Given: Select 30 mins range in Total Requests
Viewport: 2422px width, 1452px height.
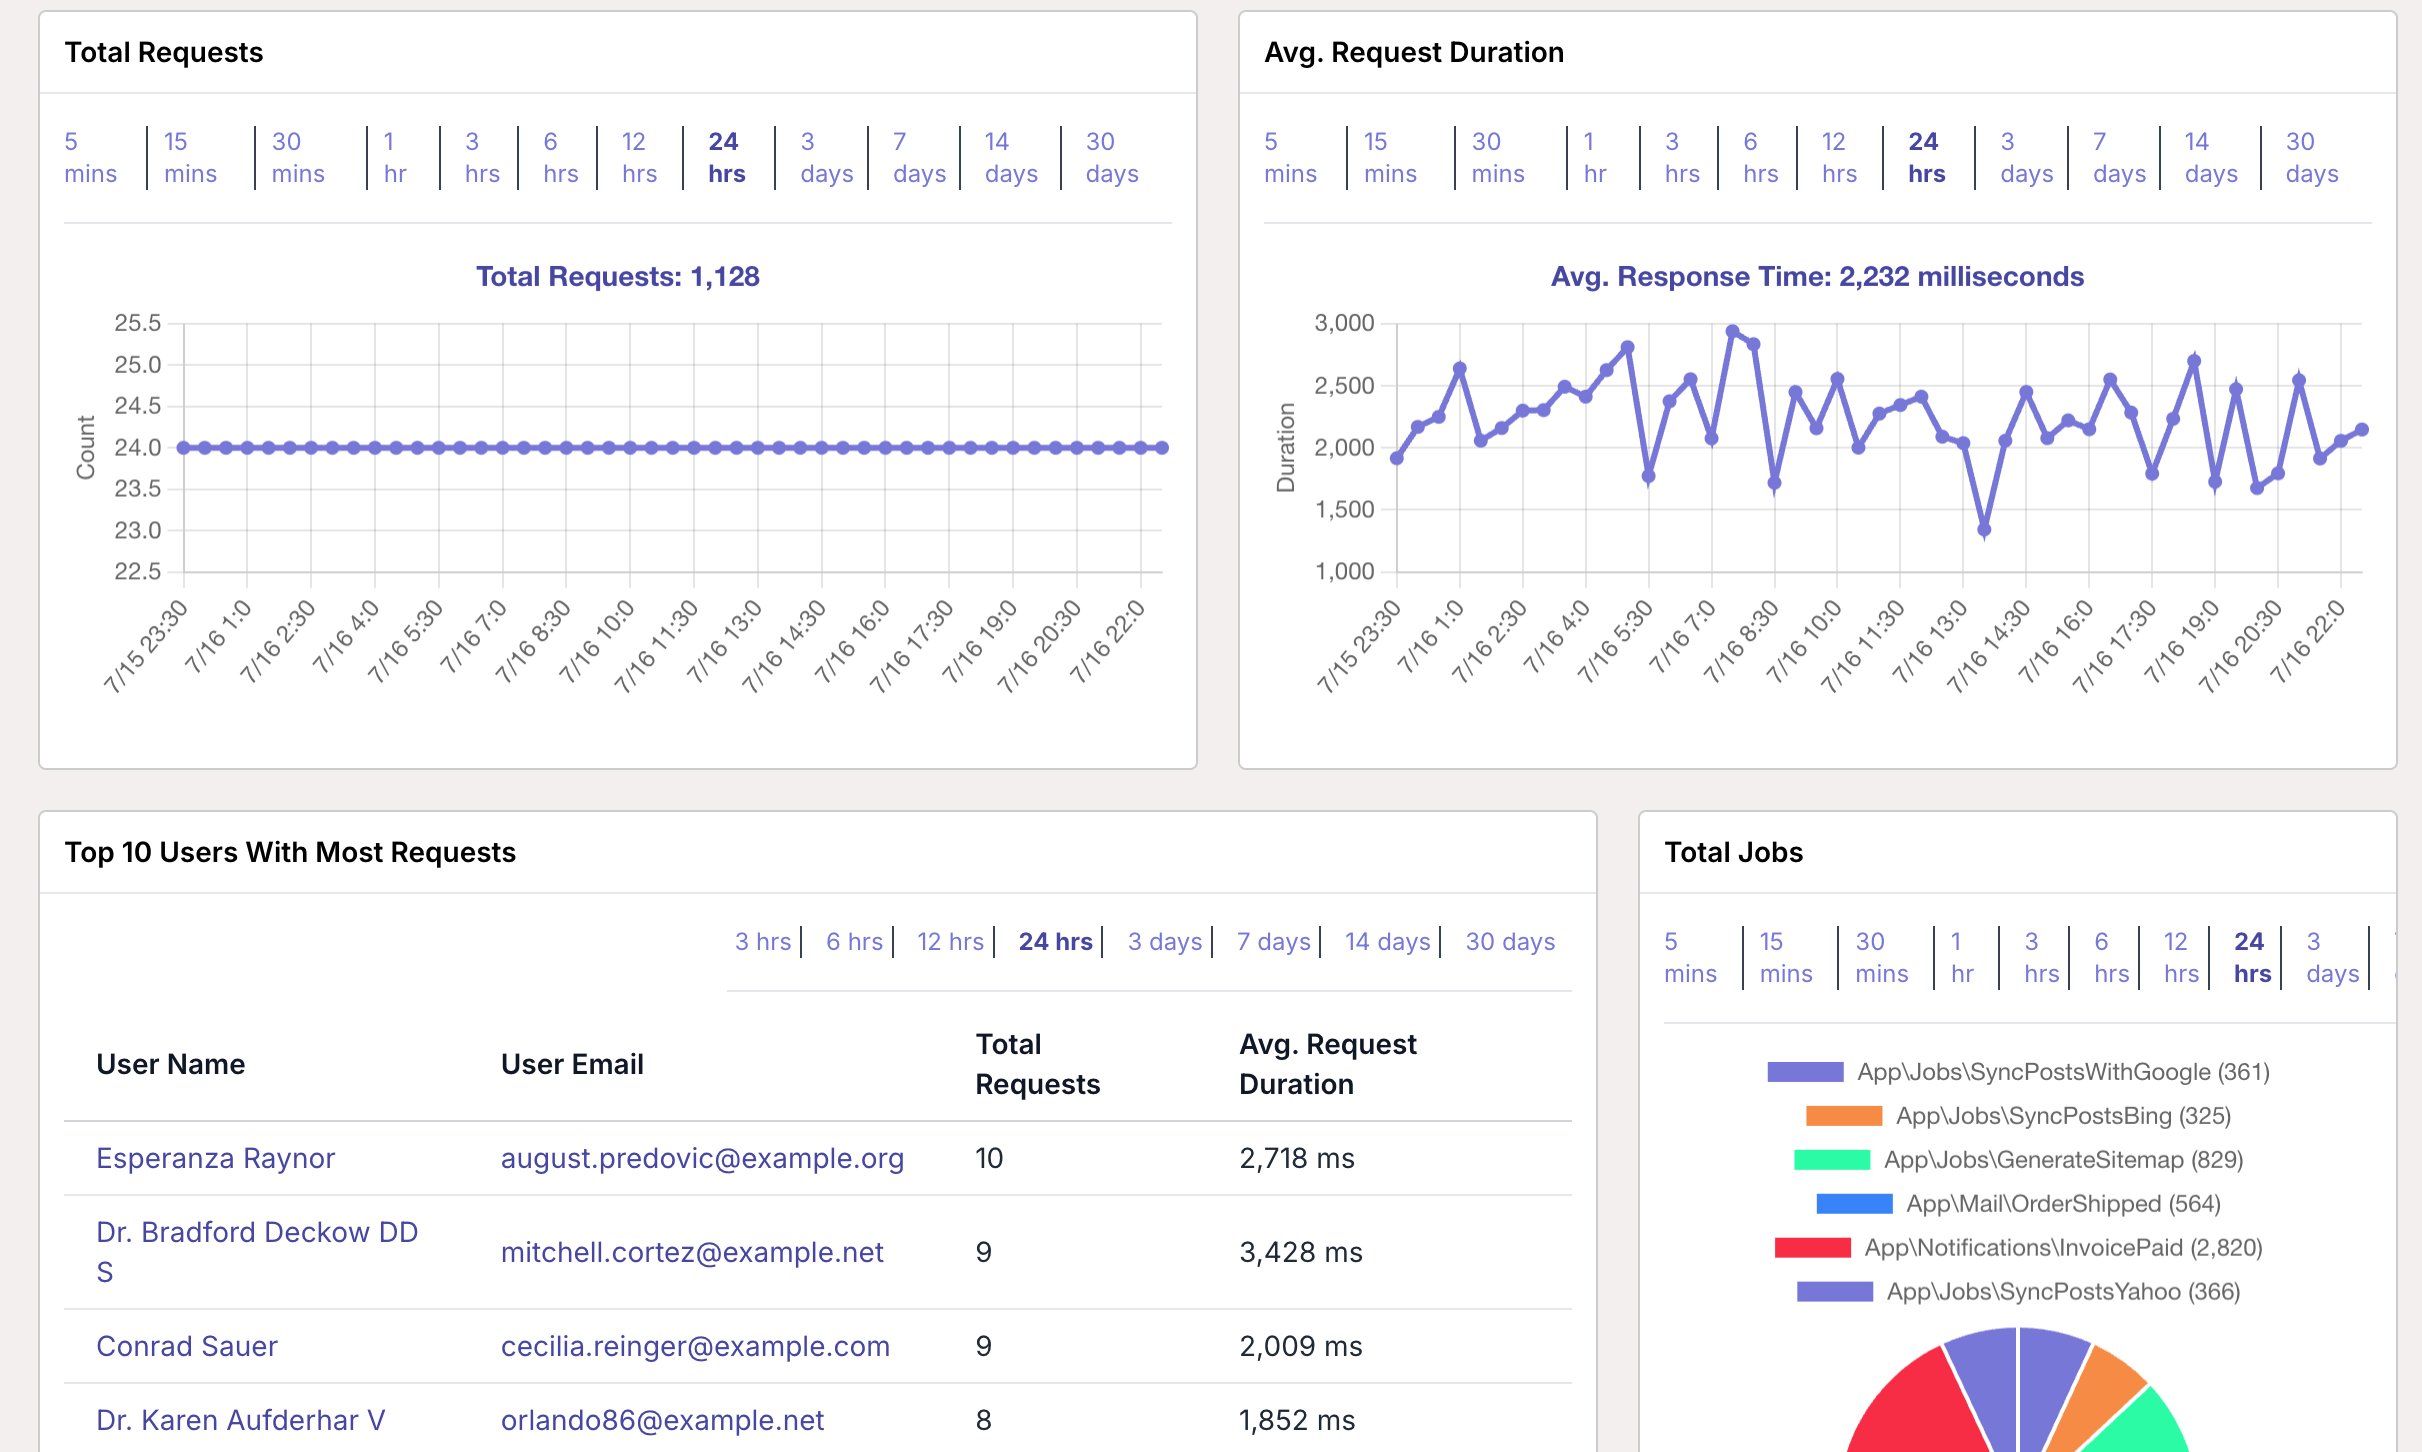Looking at the screenshot, I should pyautogui.click(x=298, y=158).
